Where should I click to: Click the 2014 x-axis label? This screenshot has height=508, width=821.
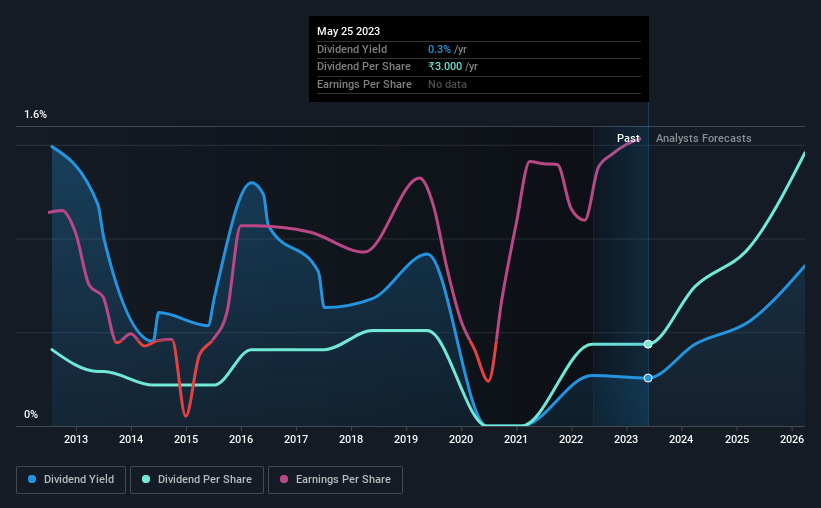pyautogui.click(x=131, y=439)
